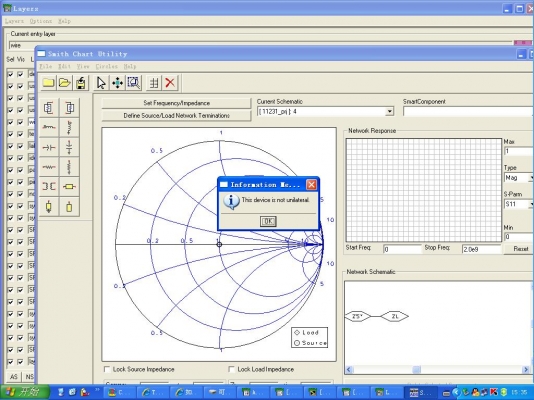The height and width of the screenshot is (400, 534).
Task: Toggle first row Sel checkbox in Layers window
Action: 10,74
